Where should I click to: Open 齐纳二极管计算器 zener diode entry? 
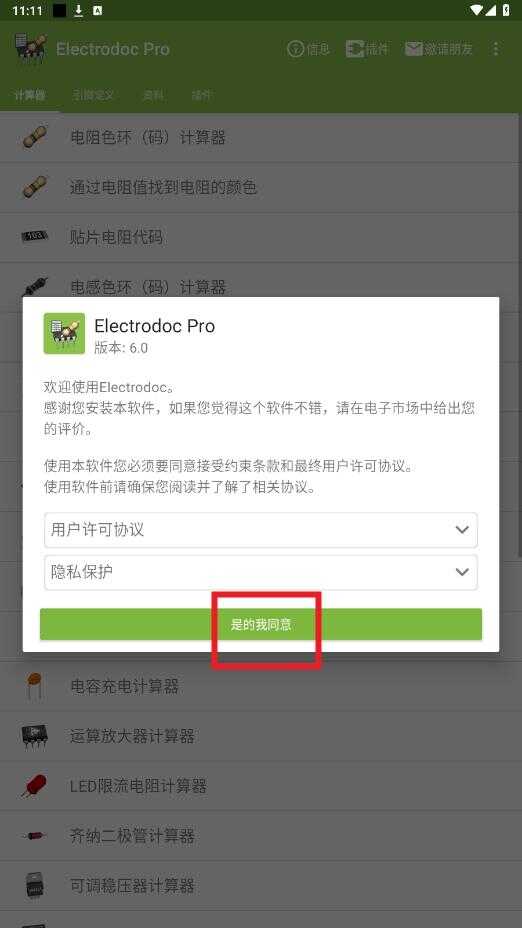click(261, 836)
